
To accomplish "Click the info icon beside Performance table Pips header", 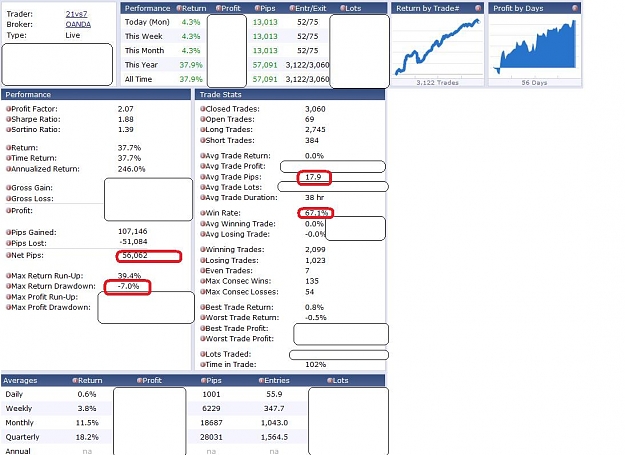I will (x=257, y=8).
